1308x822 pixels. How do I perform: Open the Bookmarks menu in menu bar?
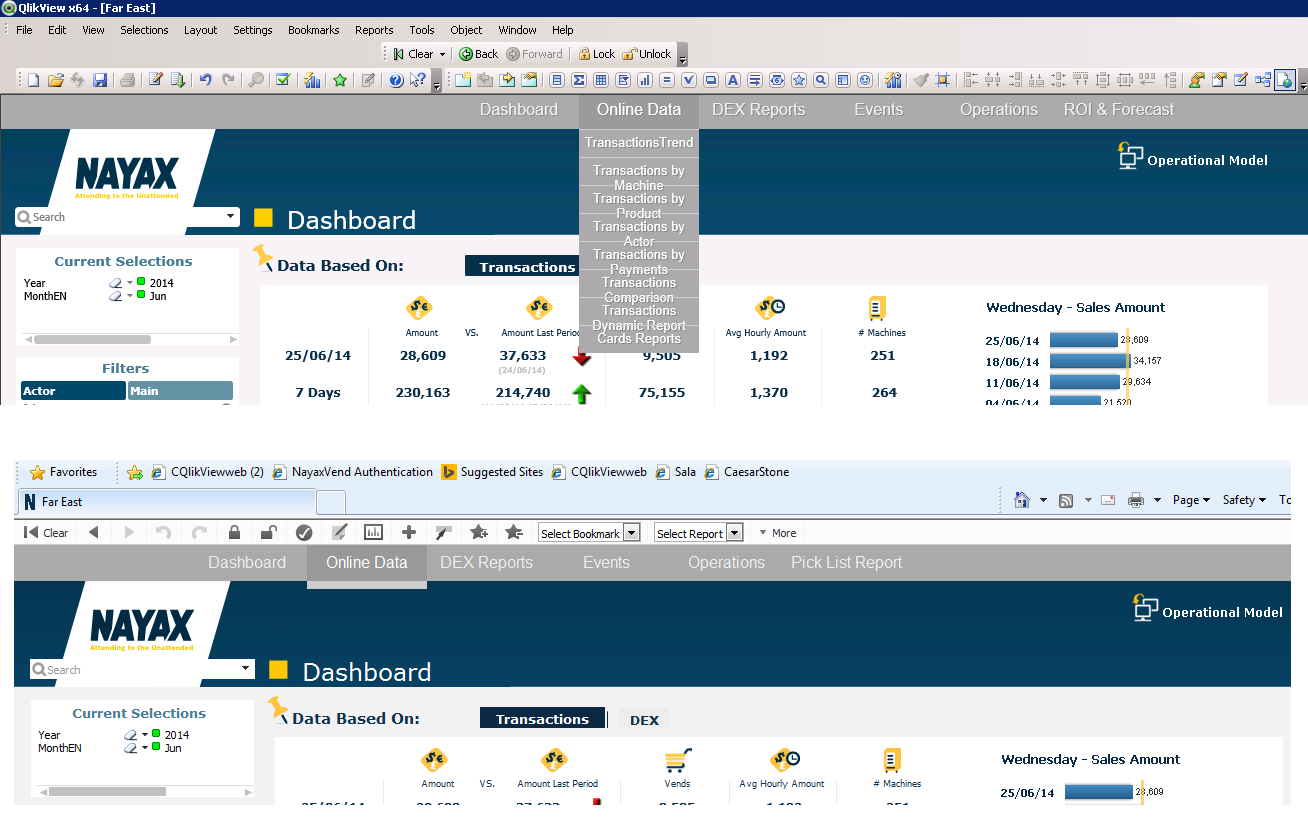click(313, 30)
